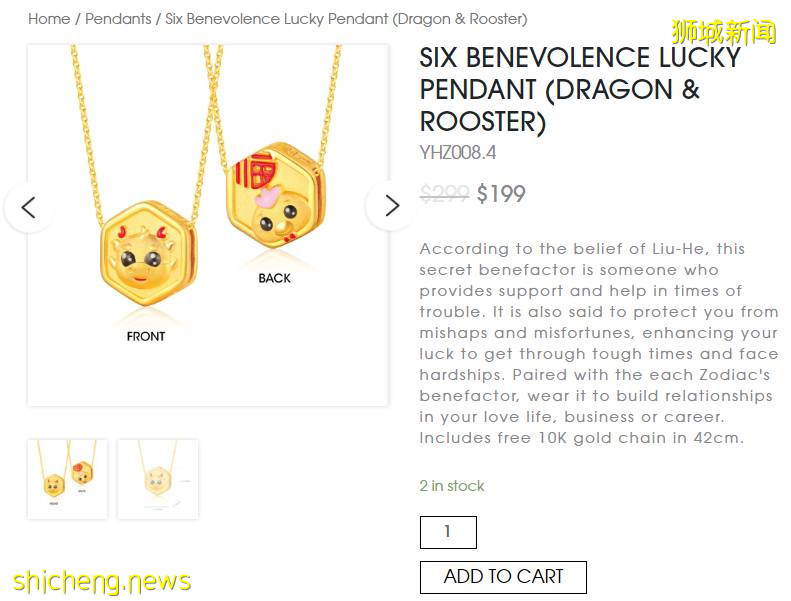Open the Pendants breadcrumb link
Image resolution: width=791 pixels, height=601 pixels.
tap(118, 19)
